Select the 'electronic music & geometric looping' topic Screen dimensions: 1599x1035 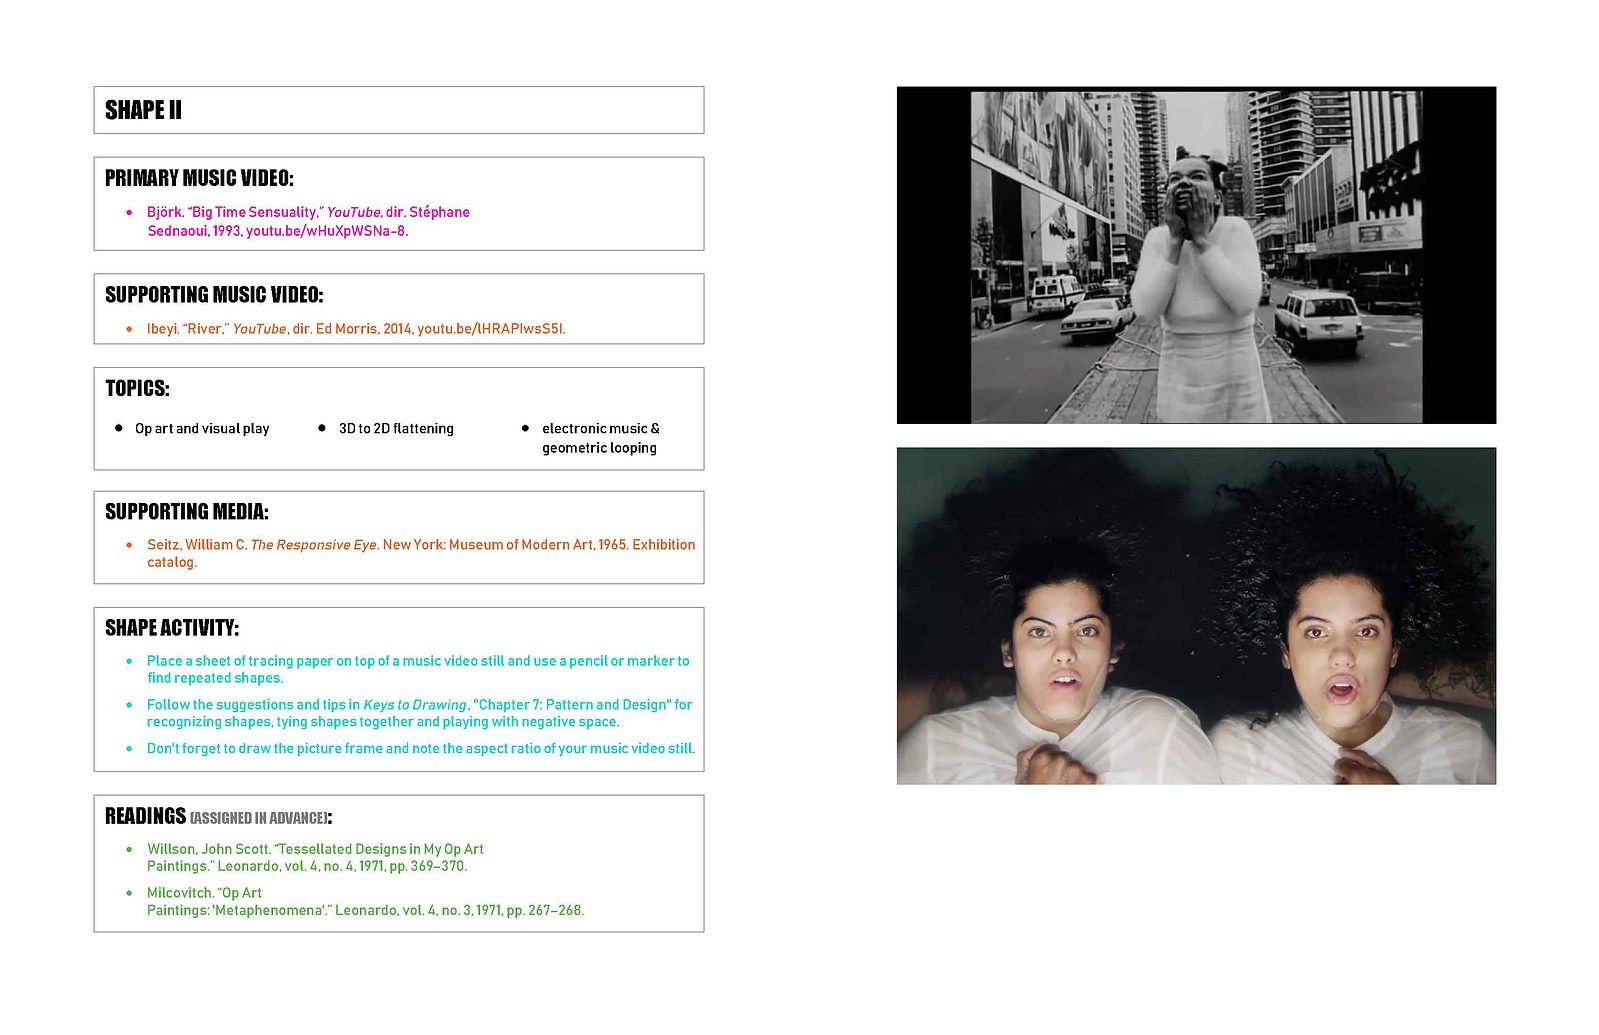pyautogui.click(x=601, y=438)
